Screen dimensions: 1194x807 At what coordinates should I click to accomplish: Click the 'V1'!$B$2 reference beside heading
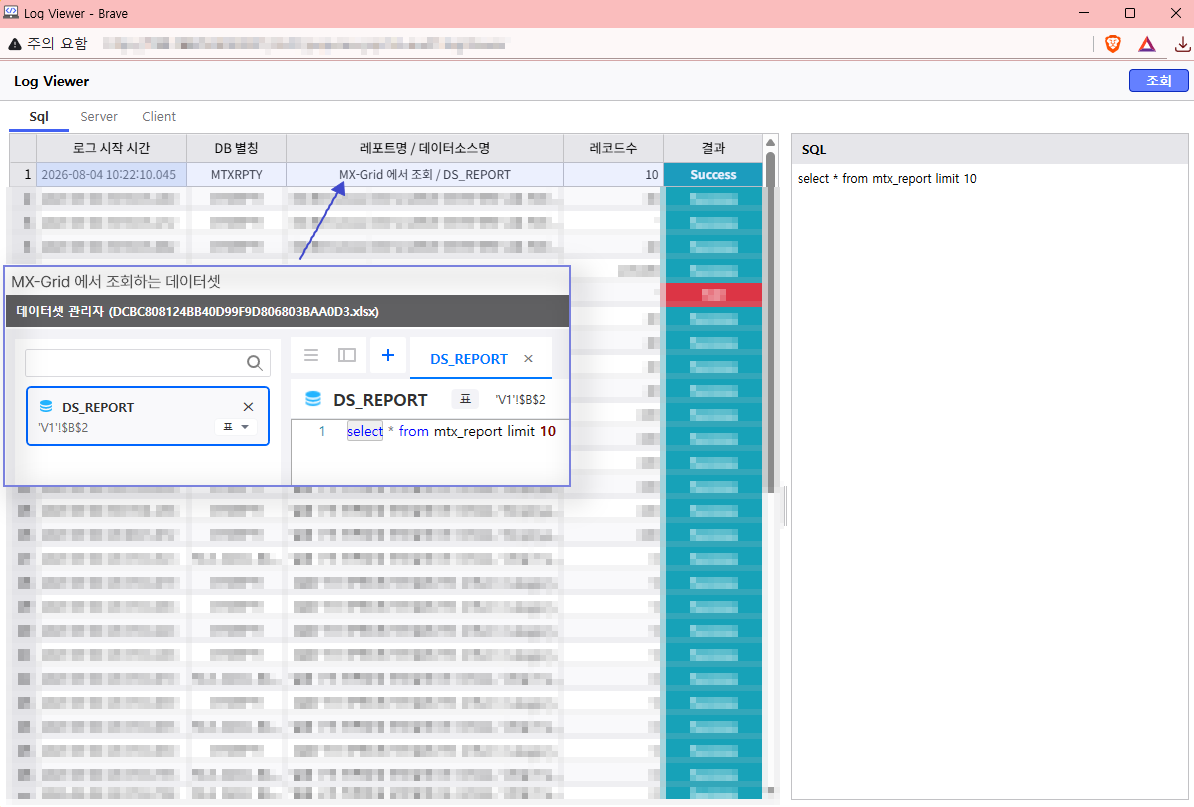(x=520, y=399)
